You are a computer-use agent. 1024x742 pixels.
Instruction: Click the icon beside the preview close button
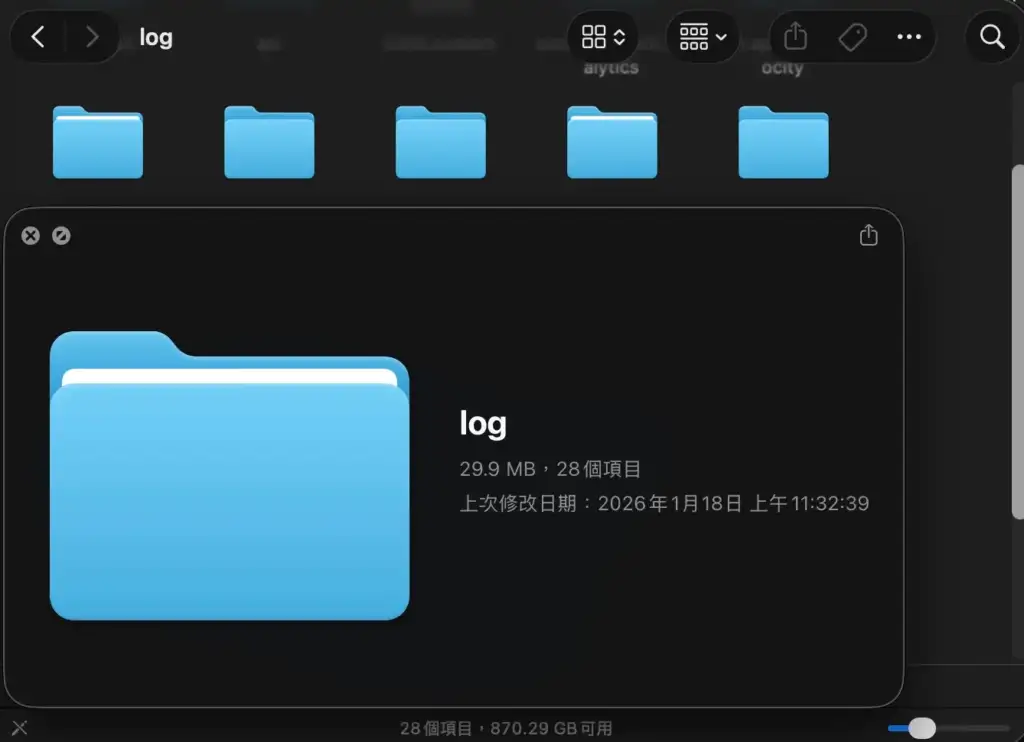coord(61,236)
